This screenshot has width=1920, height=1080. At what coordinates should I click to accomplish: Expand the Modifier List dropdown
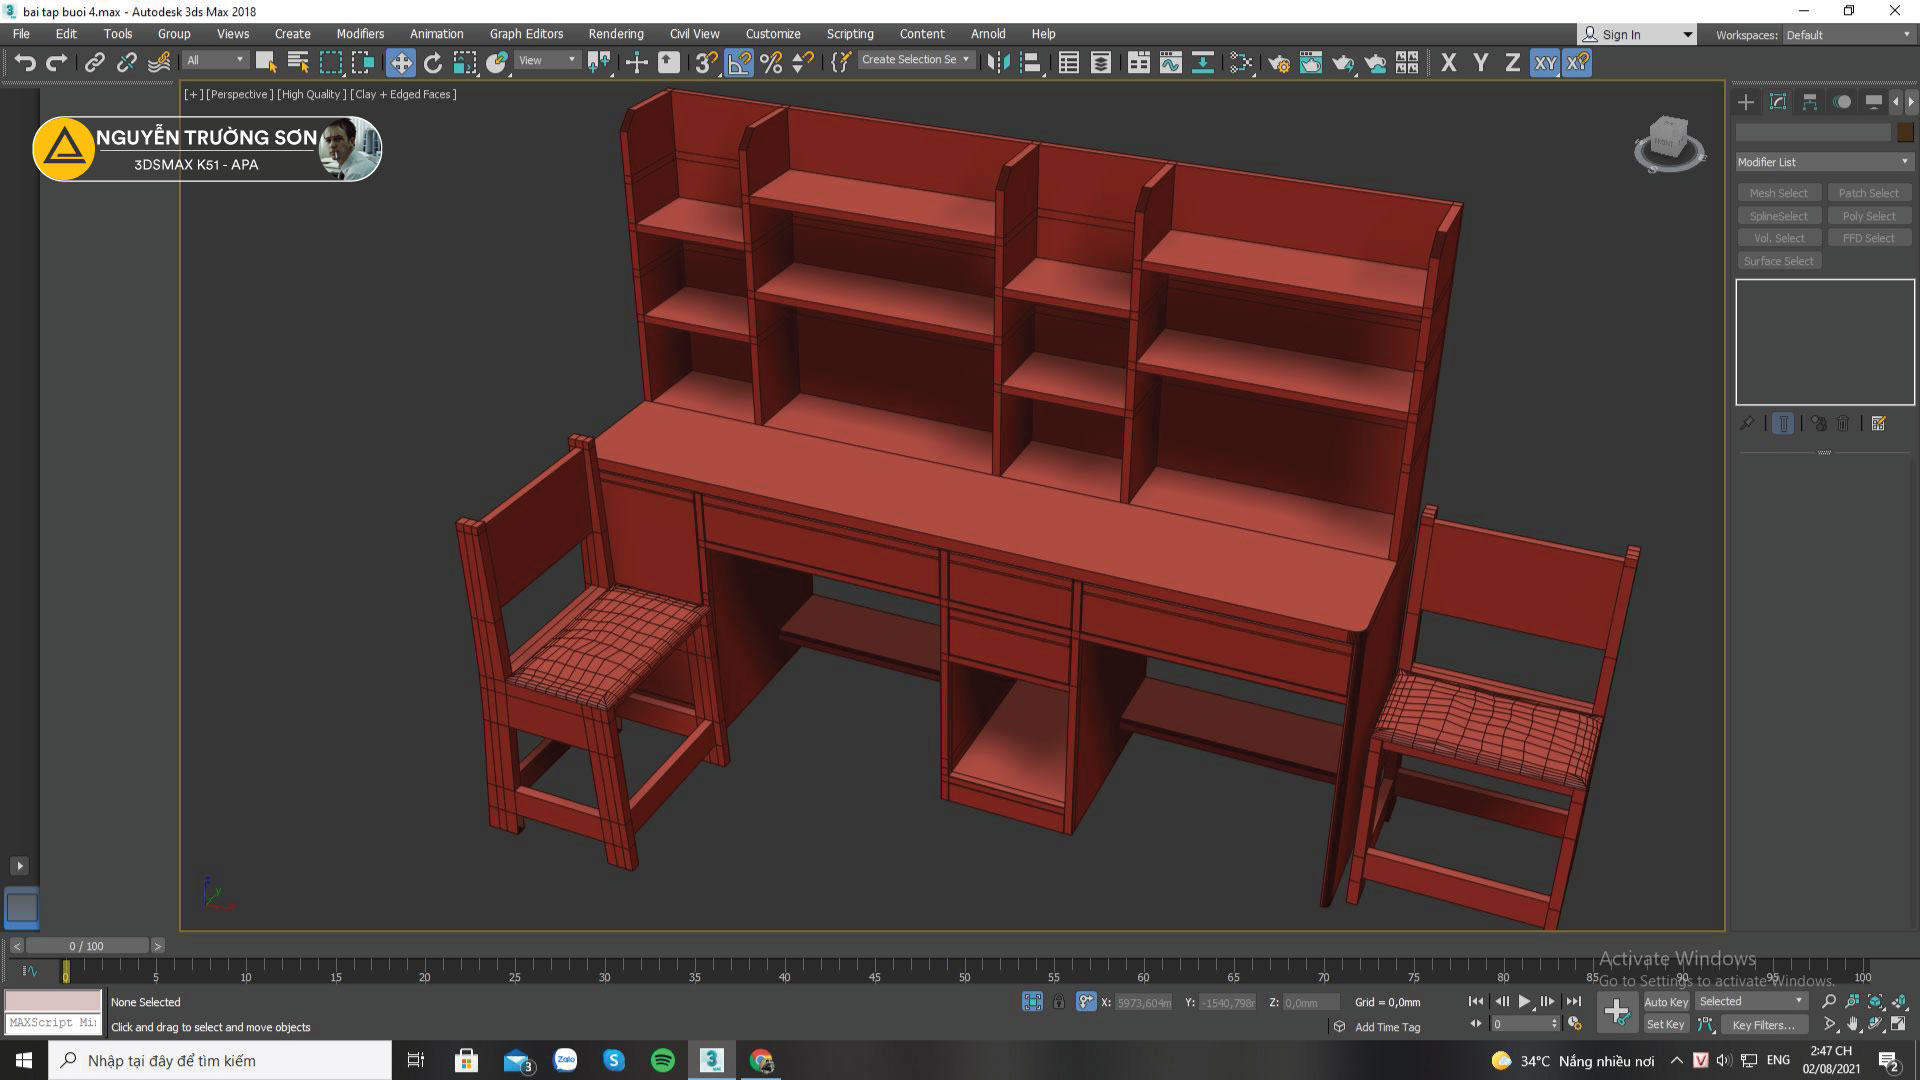pyautogui.click(x=1824, y=162)
